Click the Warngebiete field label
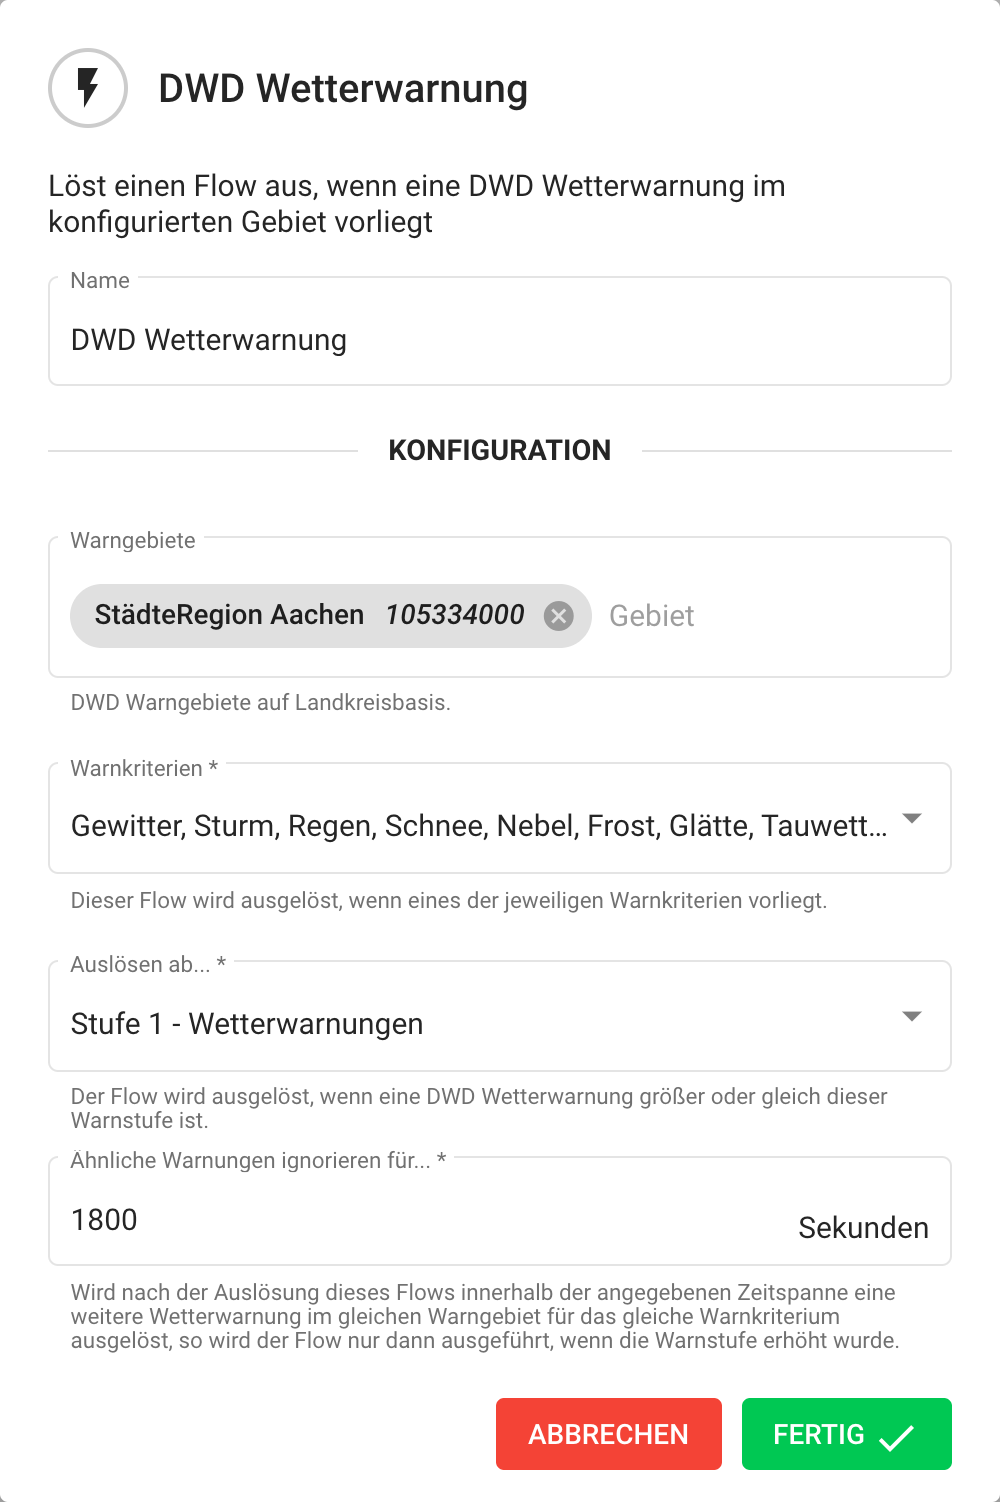 (133, 541)
